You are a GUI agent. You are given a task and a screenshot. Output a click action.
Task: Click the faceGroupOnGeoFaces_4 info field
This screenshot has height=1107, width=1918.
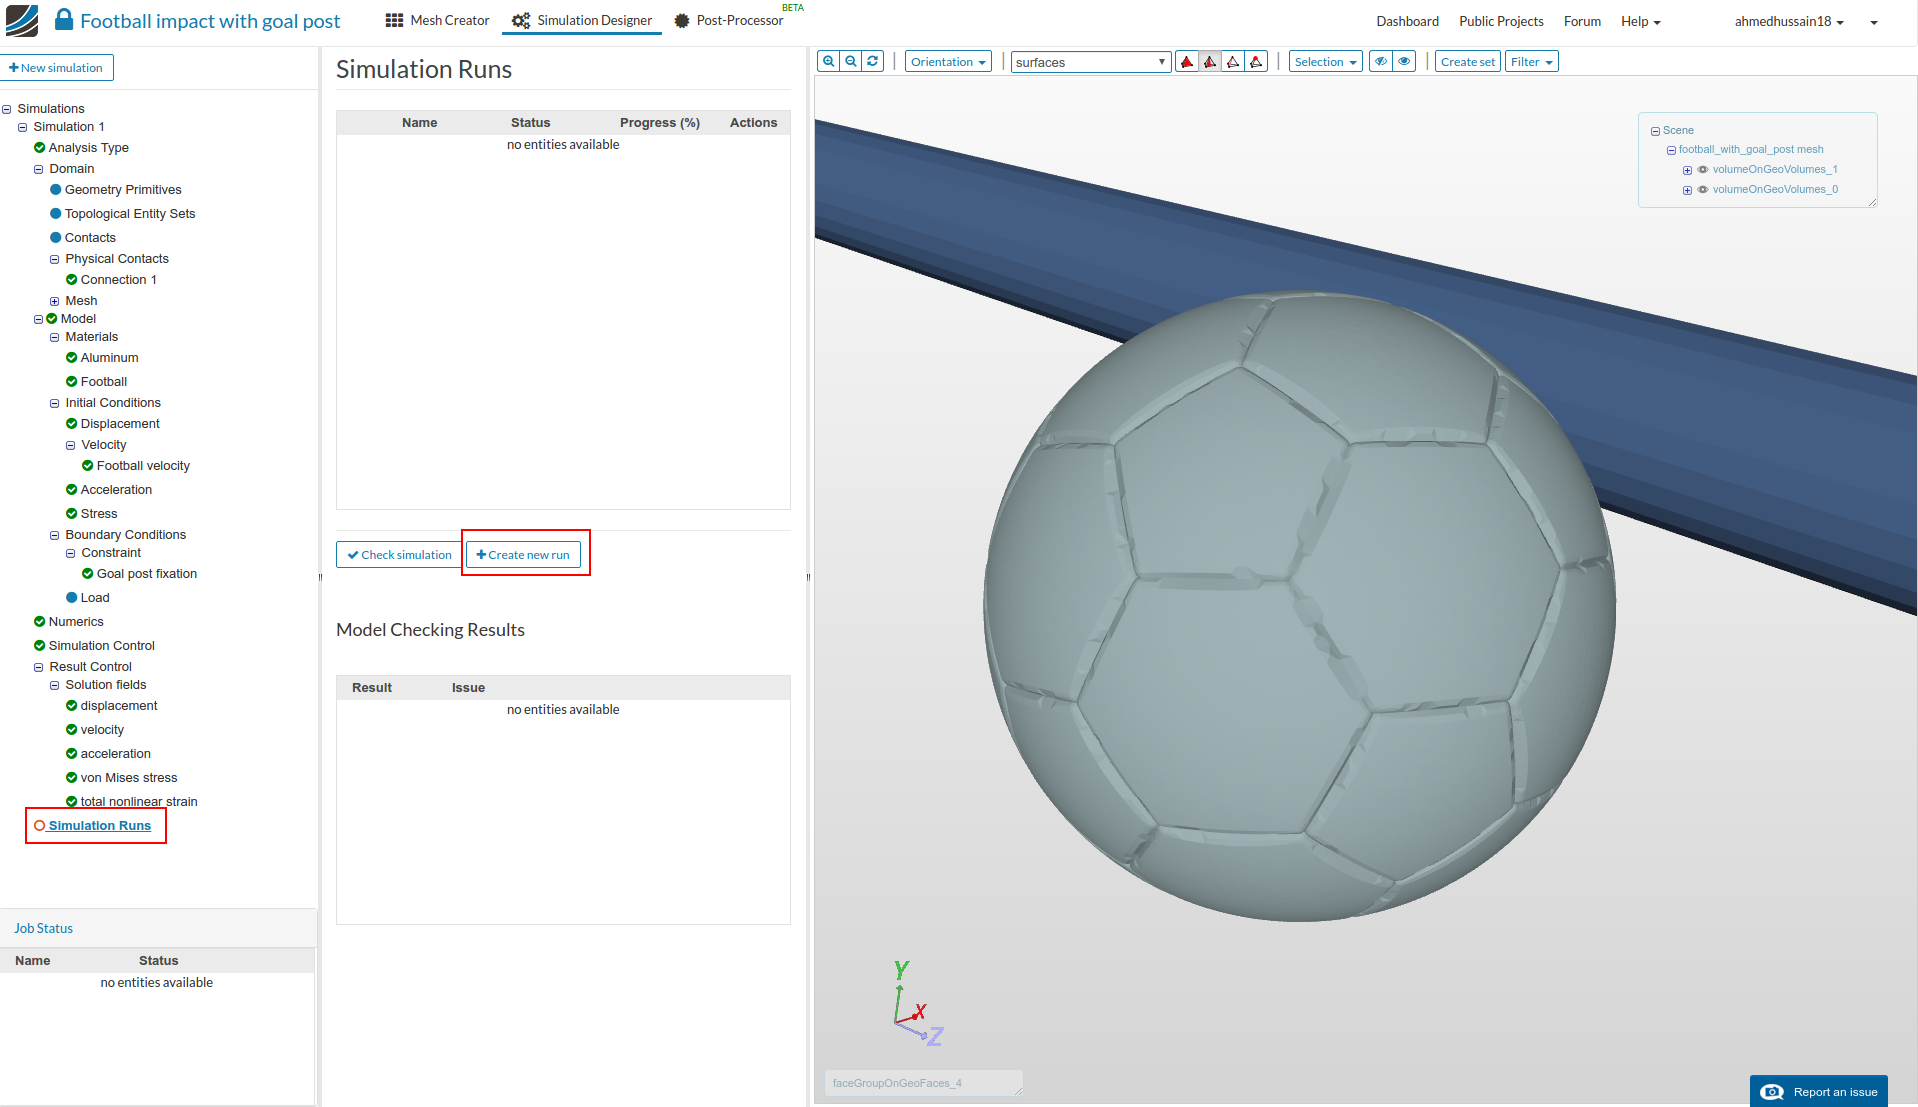pos(923,1083)
